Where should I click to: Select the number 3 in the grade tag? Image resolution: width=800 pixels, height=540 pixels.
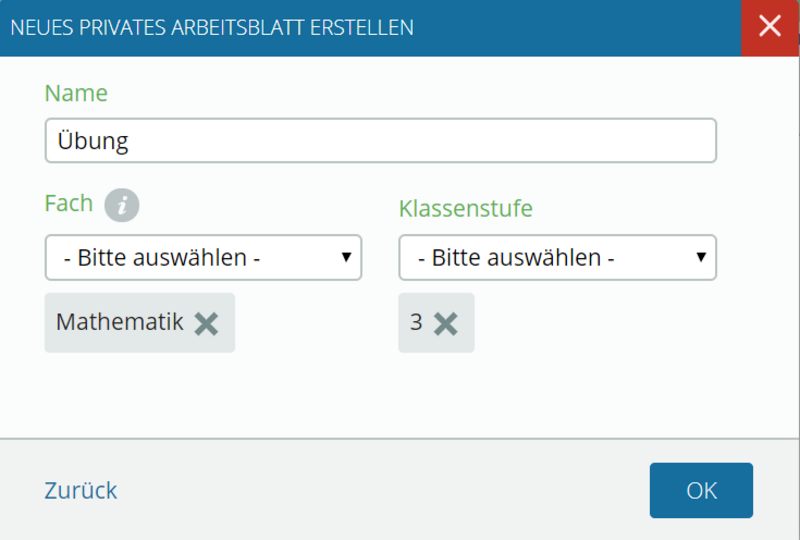[416, 322]
